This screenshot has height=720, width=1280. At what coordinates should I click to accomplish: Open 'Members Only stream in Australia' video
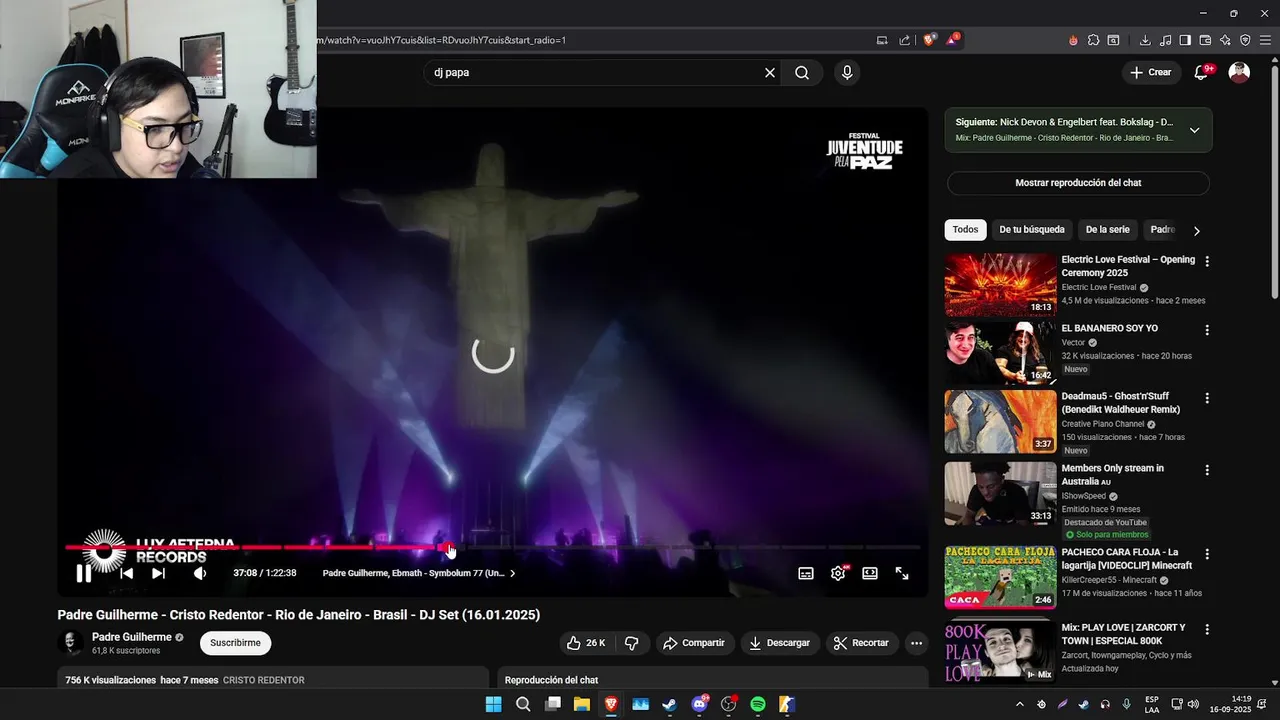coord(1112,474)
